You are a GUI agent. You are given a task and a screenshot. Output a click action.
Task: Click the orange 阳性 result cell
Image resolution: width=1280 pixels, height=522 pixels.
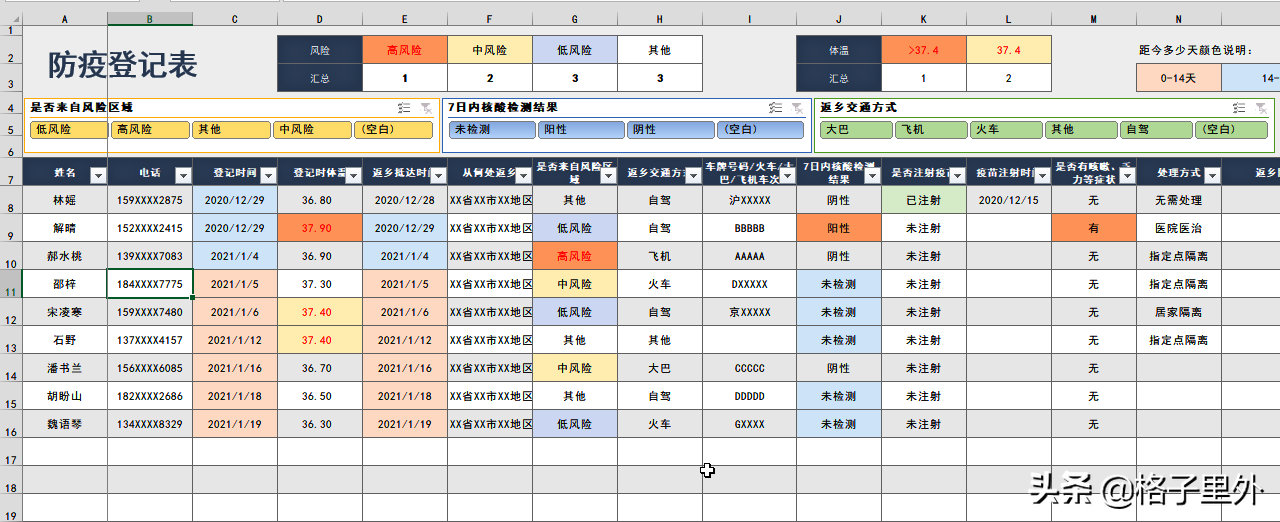[x=839, y=228]
